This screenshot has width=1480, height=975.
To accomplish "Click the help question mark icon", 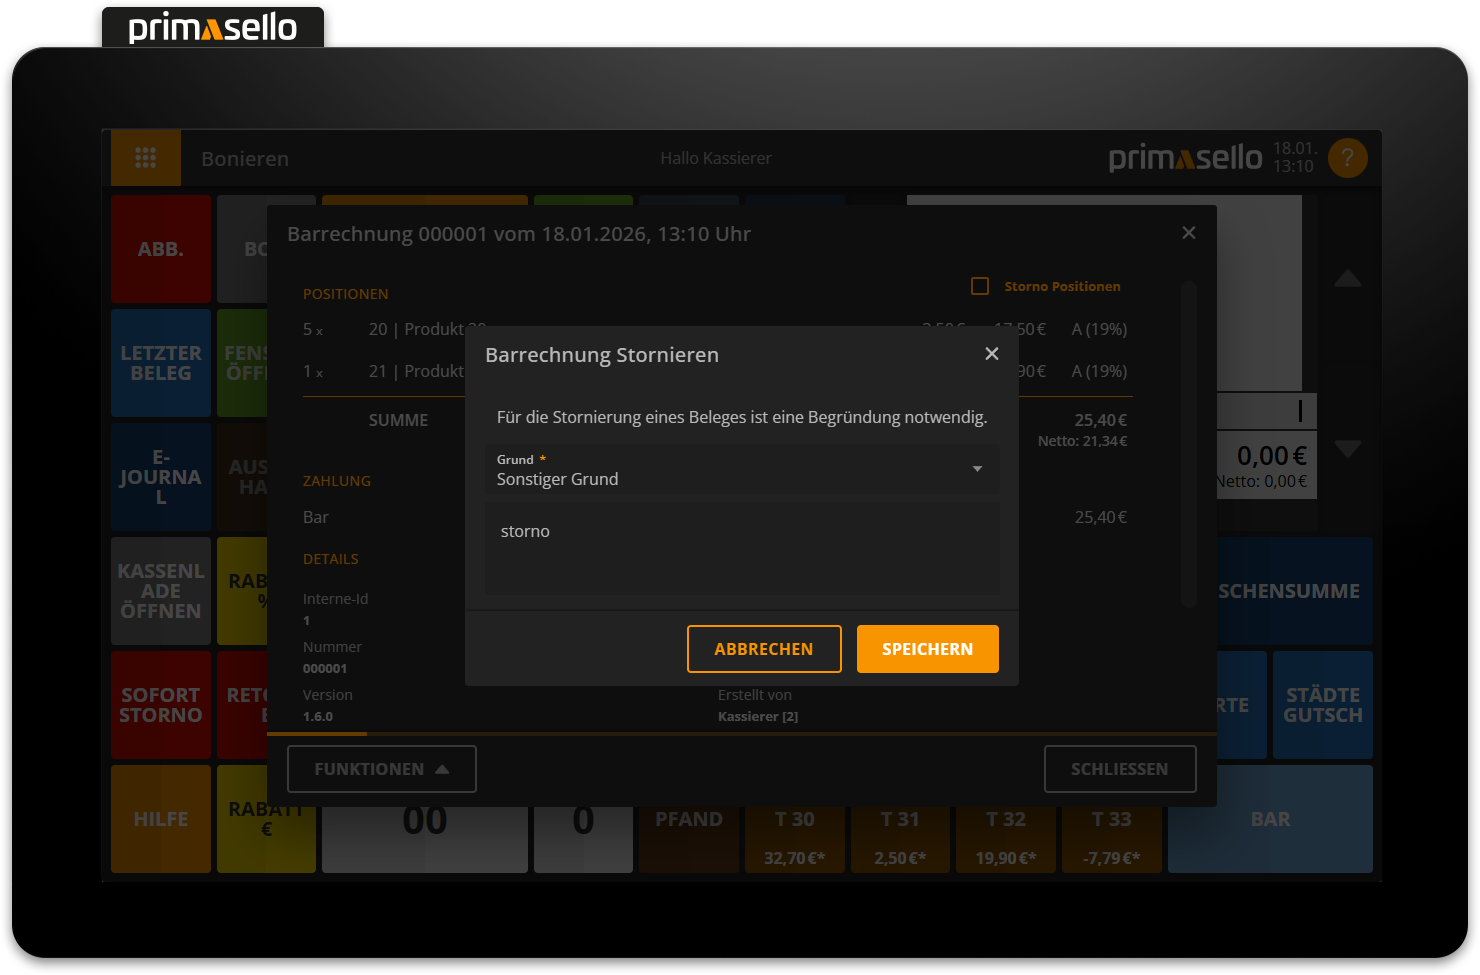I will (x=1347, y=158).
